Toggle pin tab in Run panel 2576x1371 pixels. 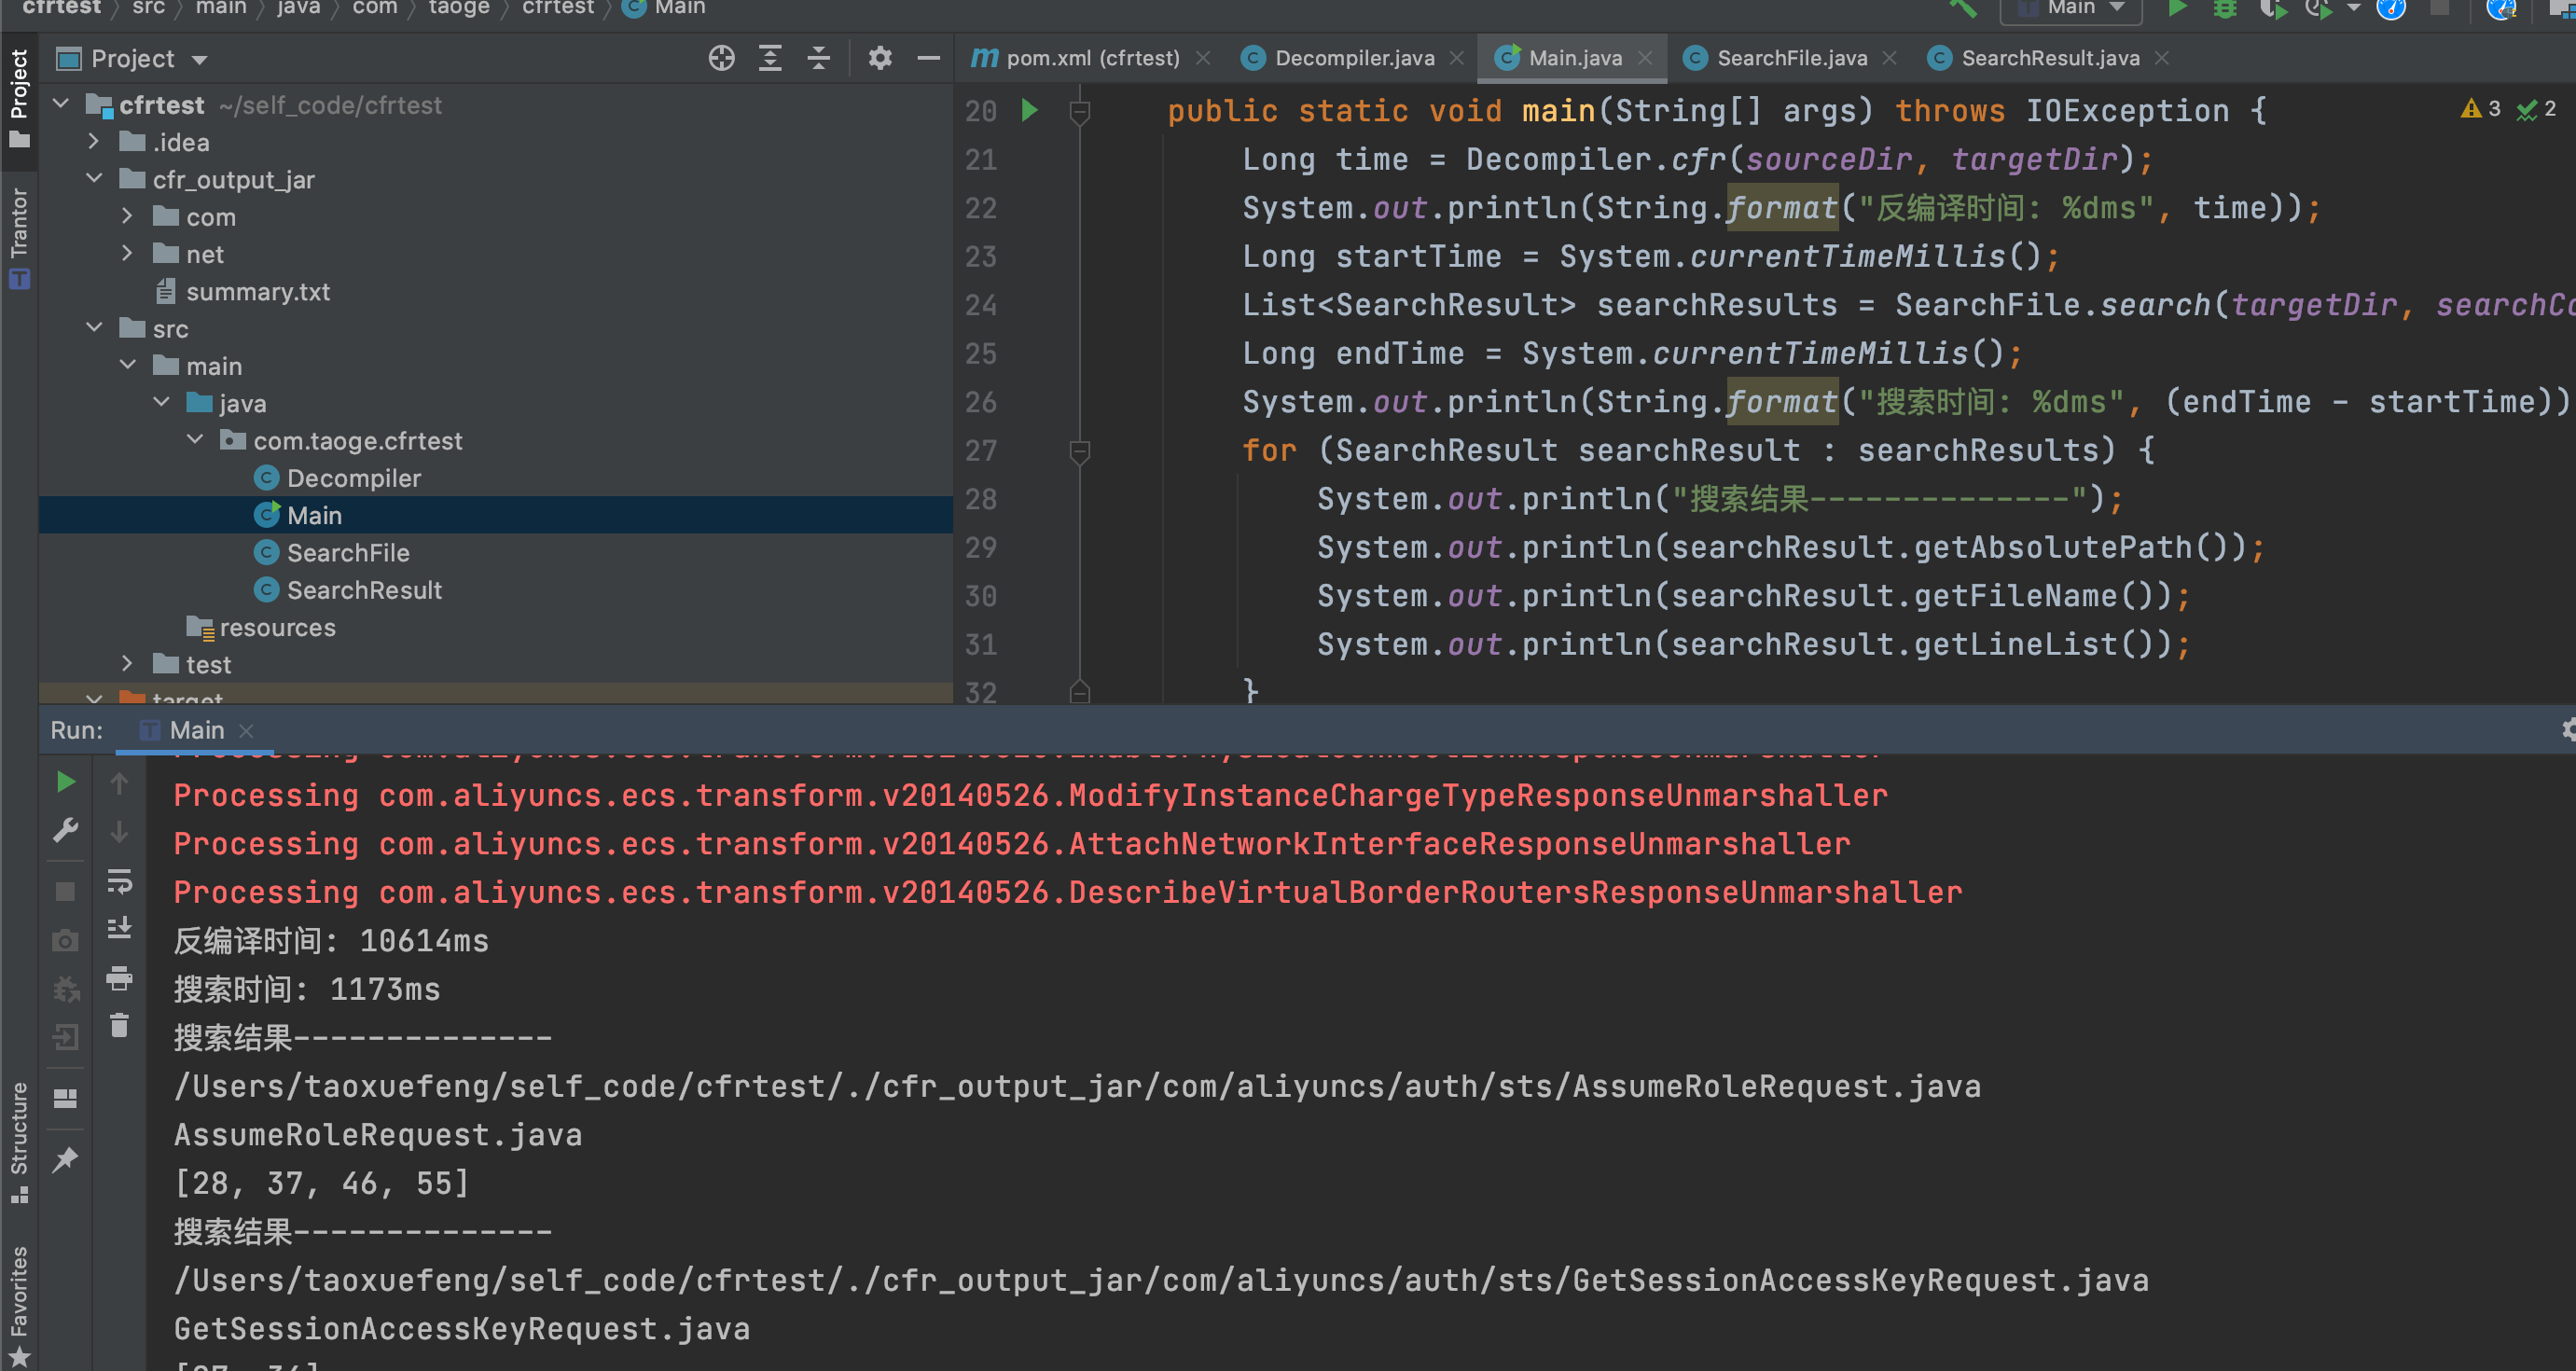(x=66, y=1160)
